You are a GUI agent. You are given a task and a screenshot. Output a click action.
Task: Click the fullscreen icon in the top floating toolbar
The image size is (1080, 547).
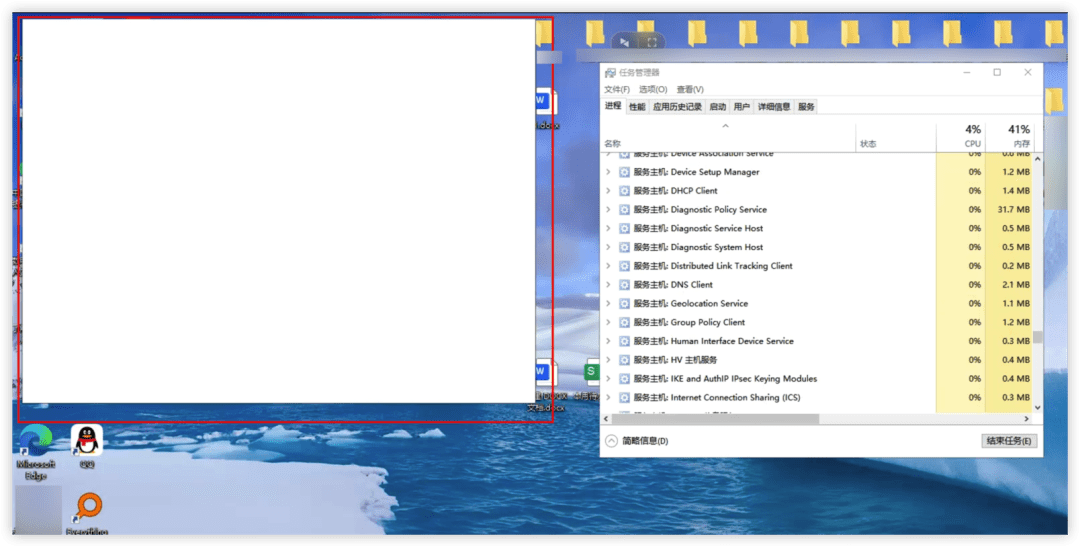coord(652,42)
